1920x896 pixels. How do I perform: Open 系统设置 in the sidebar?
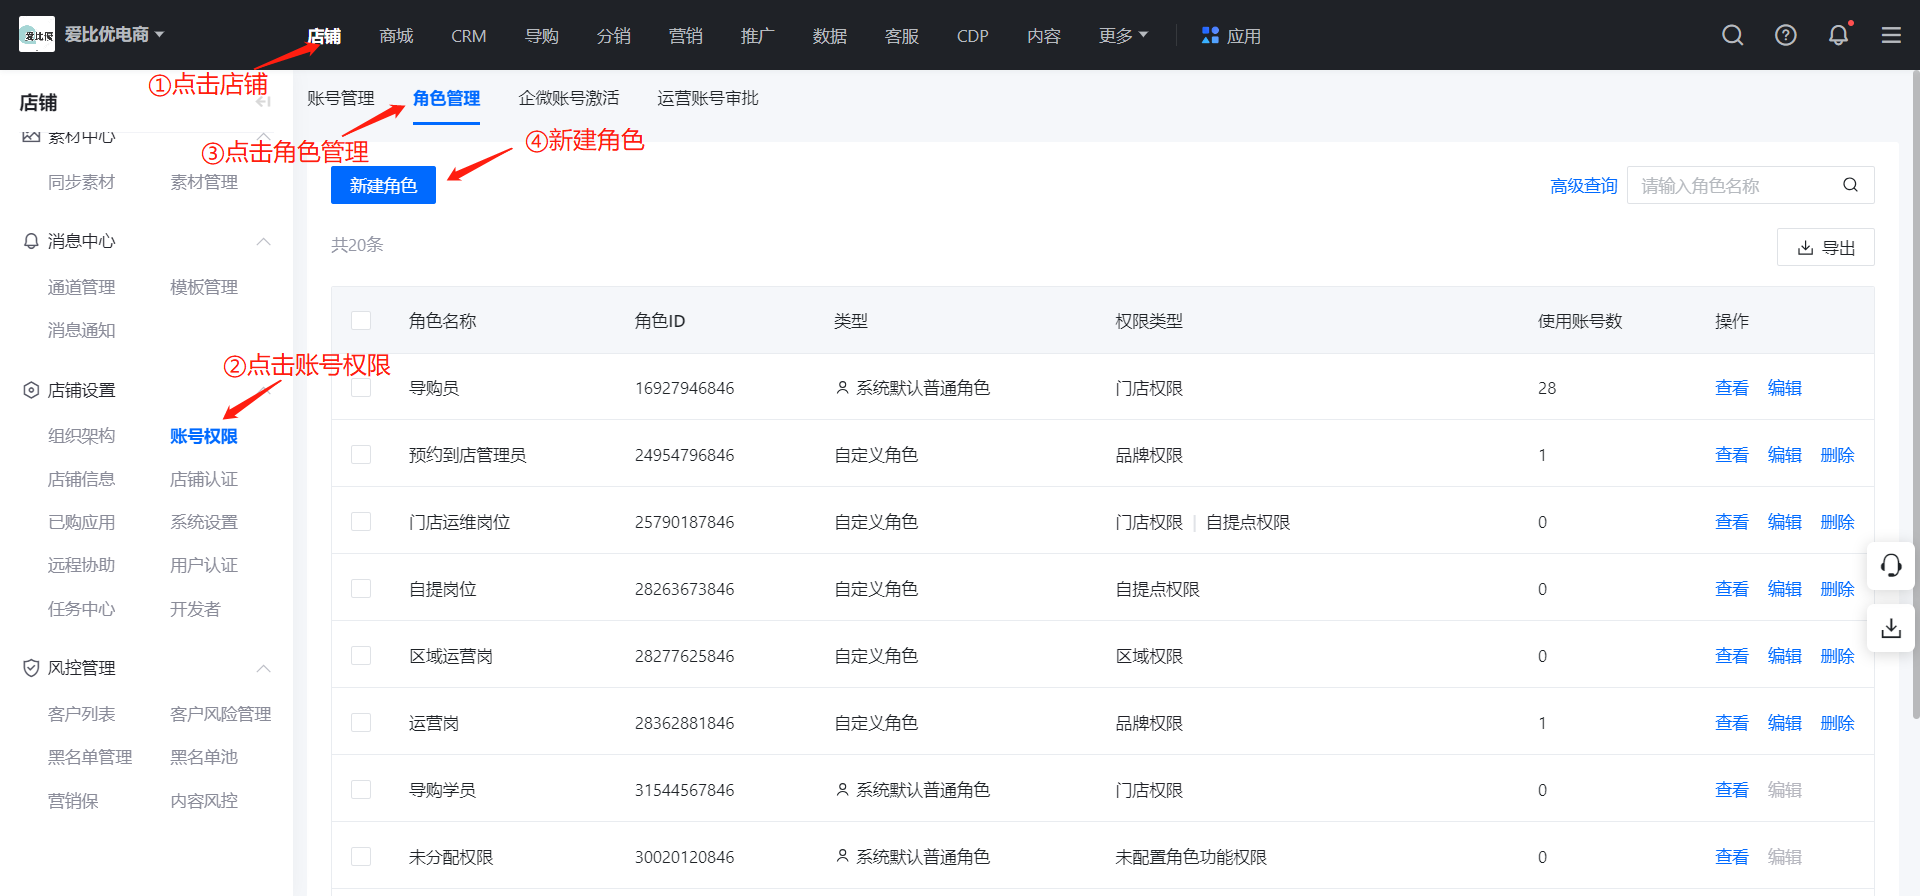point(204,522)
